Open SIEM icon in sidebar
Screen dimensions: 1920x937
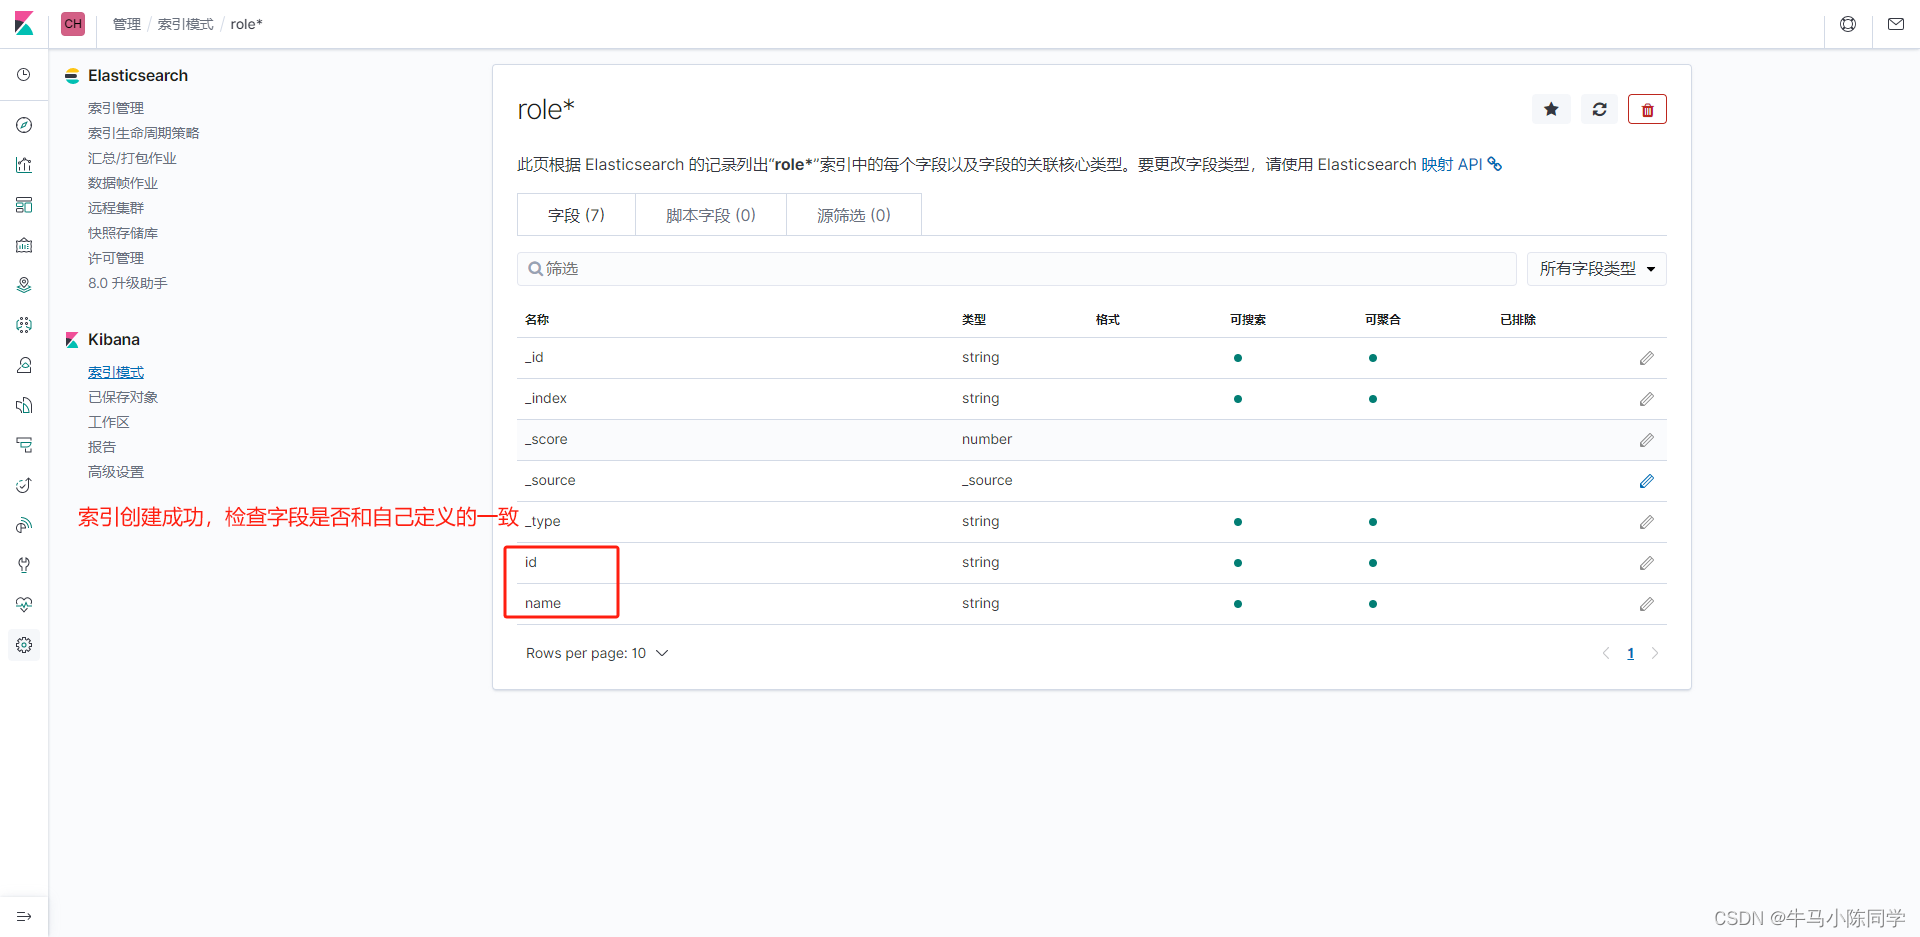tap(24, 525)
